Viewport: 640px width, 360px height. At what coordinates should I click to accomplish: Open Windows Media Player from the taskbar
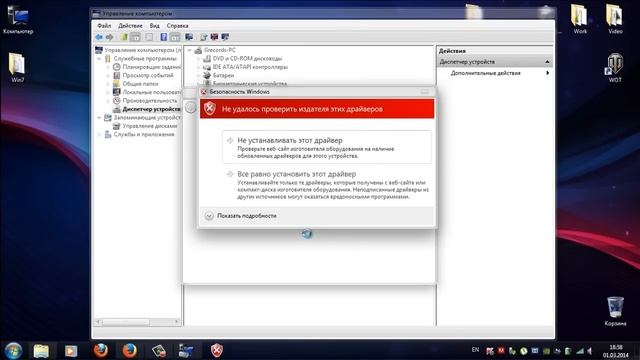click(71, 351)
